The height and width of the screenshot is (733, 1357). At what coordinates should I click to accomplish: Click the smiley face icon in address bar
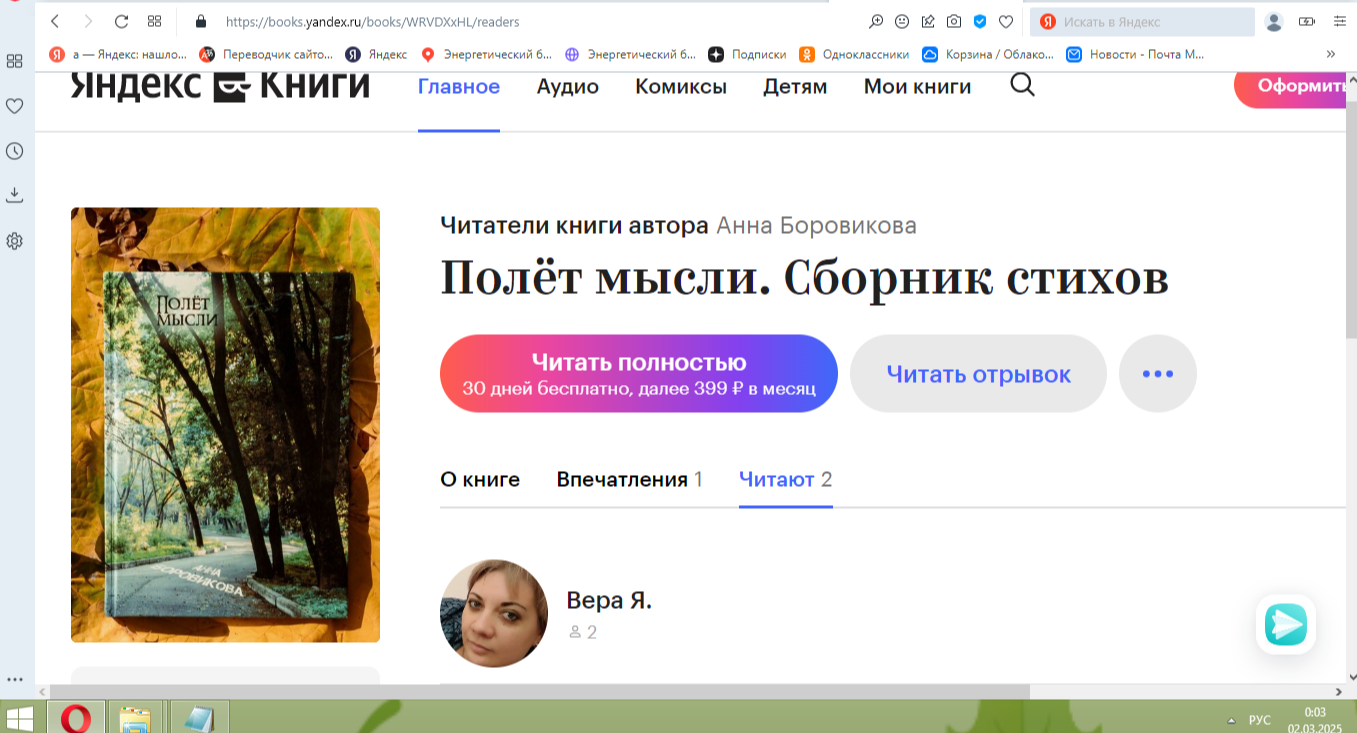coord(902,21)
